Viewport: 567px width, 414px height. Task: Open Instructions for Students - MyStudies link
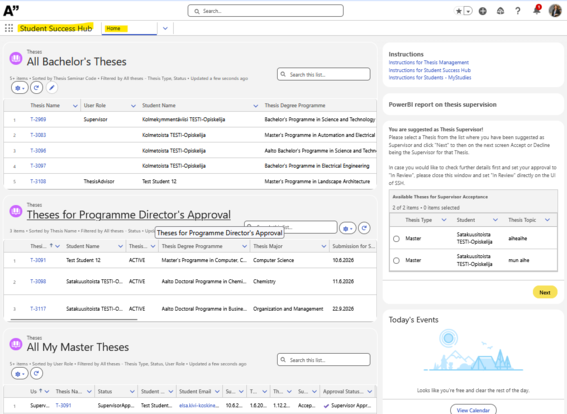[430, 78]
